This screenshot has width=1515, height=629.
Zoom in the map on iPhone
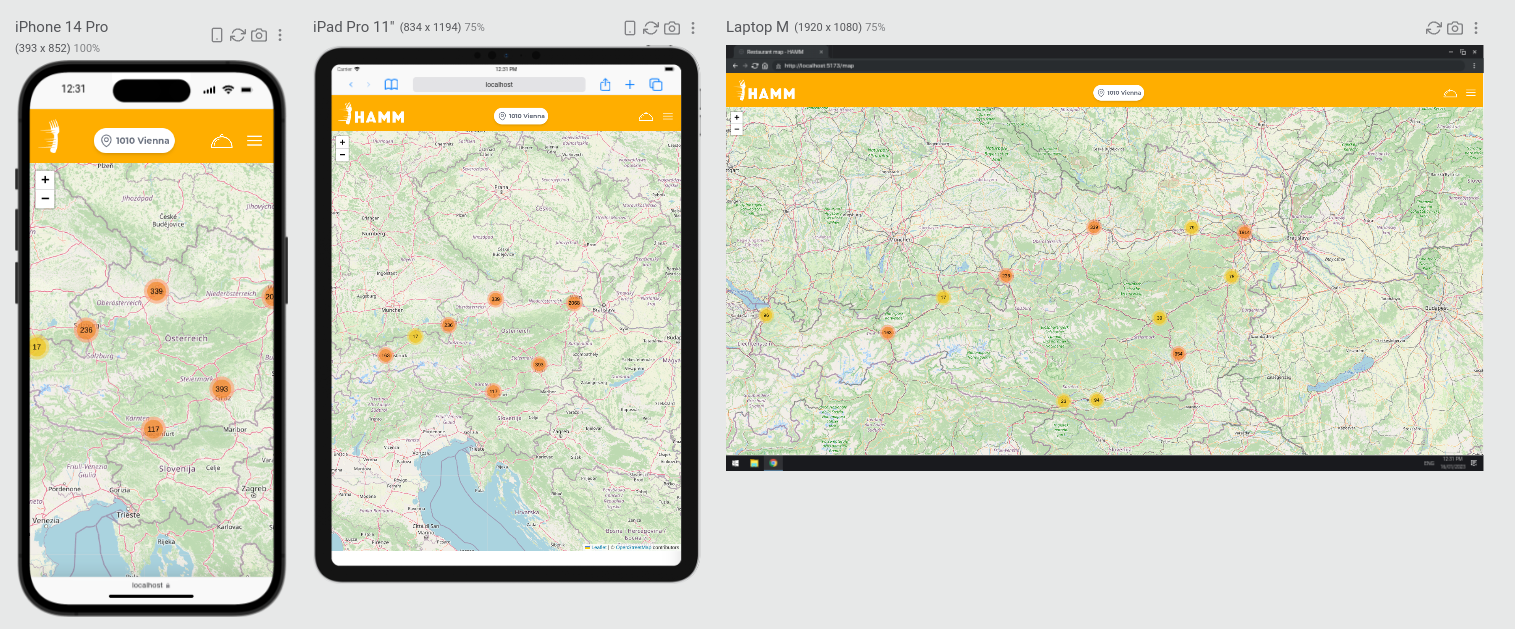[45, 180]
